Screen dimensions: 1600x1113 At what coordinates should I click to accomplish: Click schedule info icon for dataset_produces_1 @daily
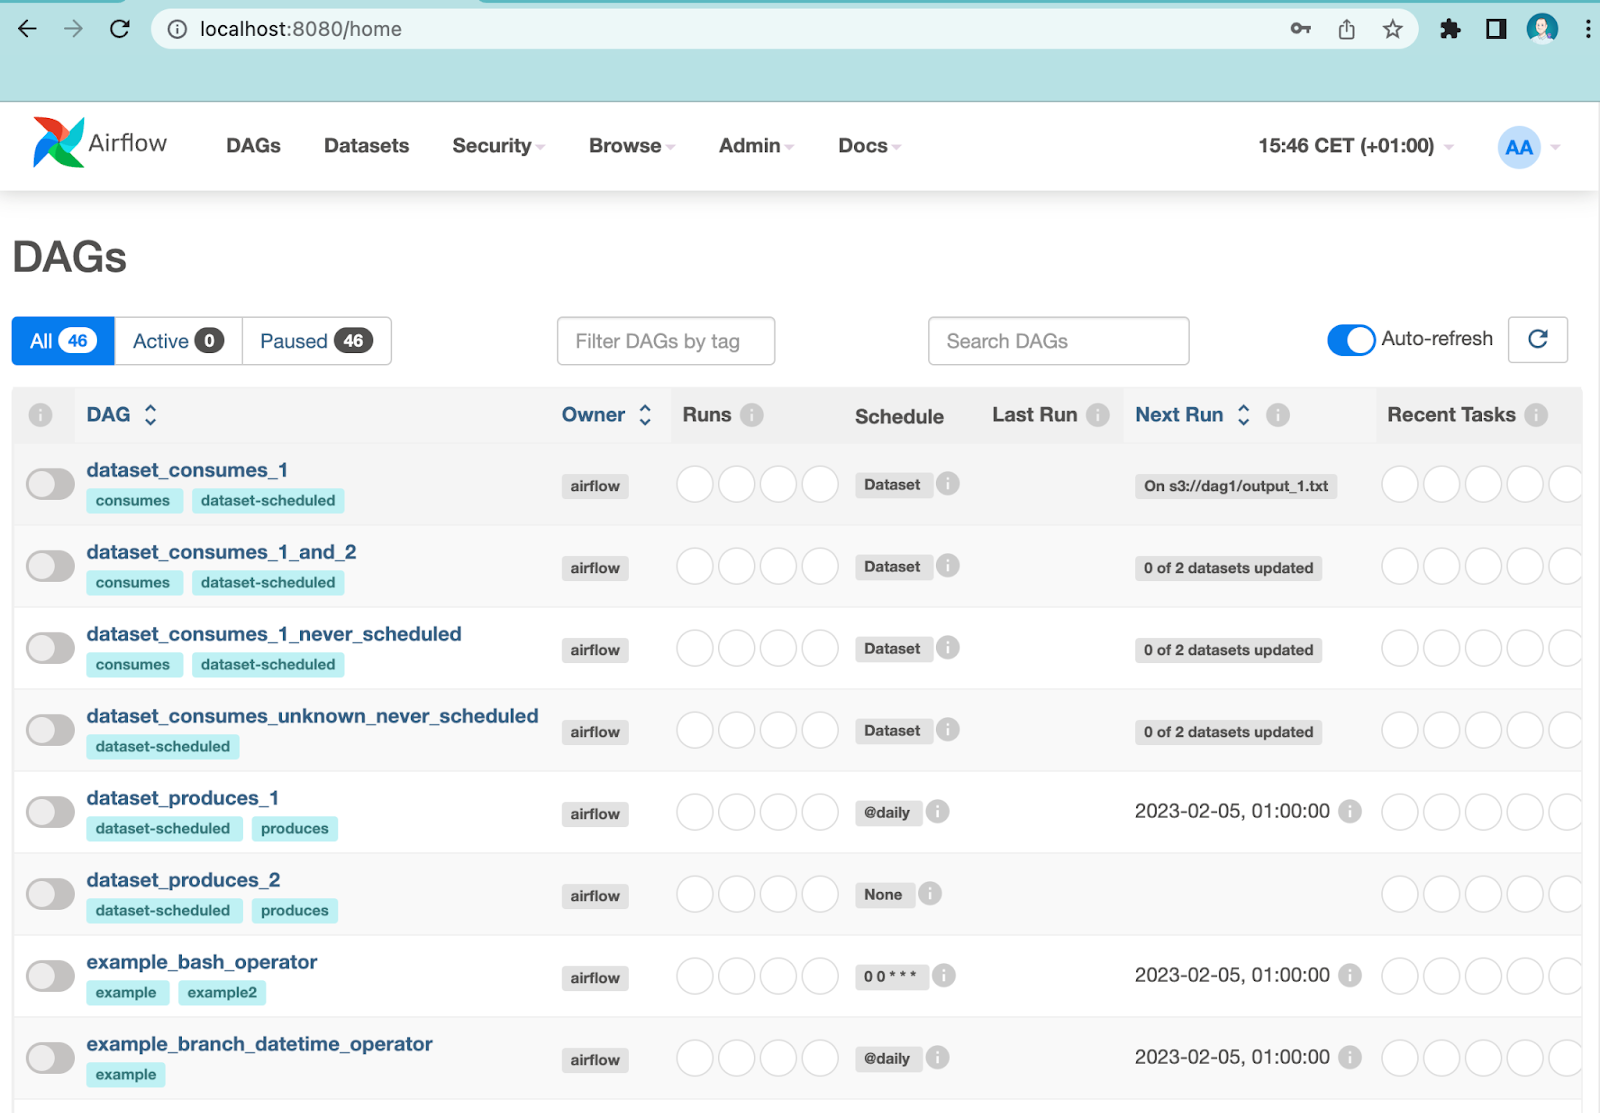click(x=937, y=812)
